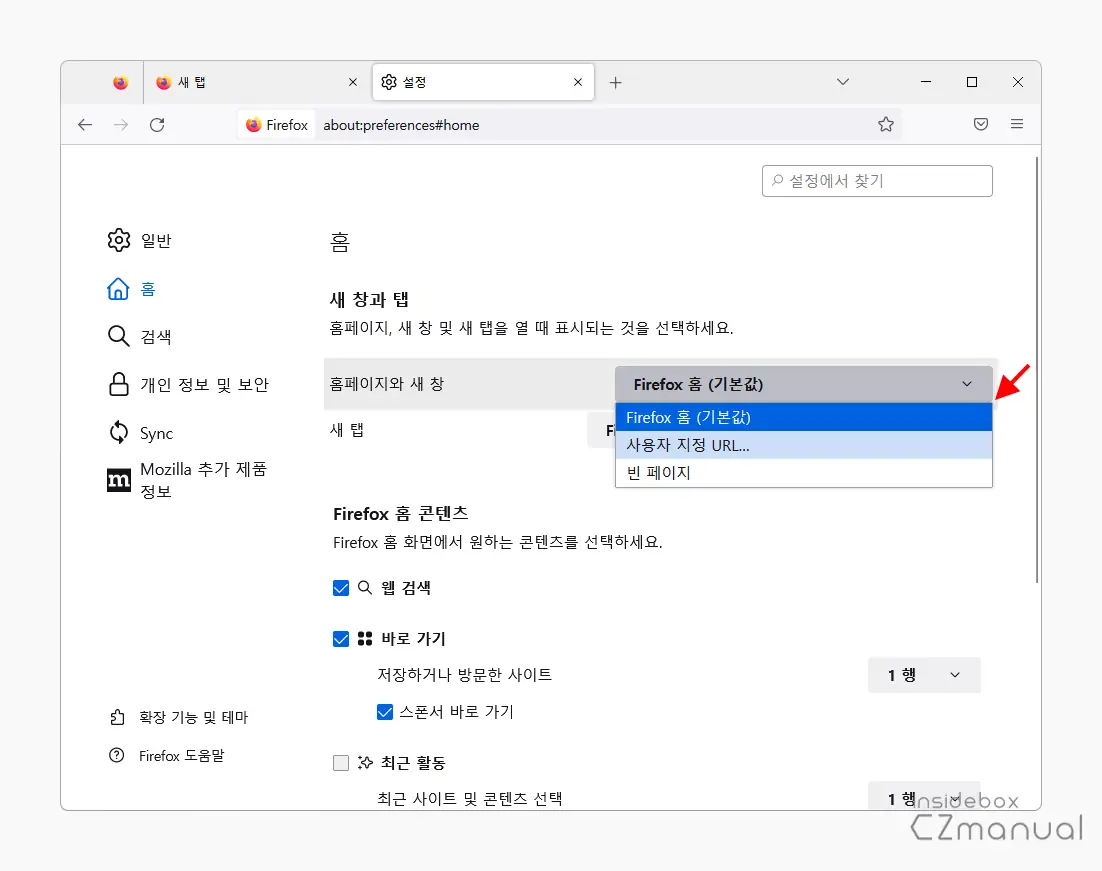The height and width of the screenshot is (871, 1102).
Task: Click the gear icon on 설정 tab
Action: click(x=389, y=82)
